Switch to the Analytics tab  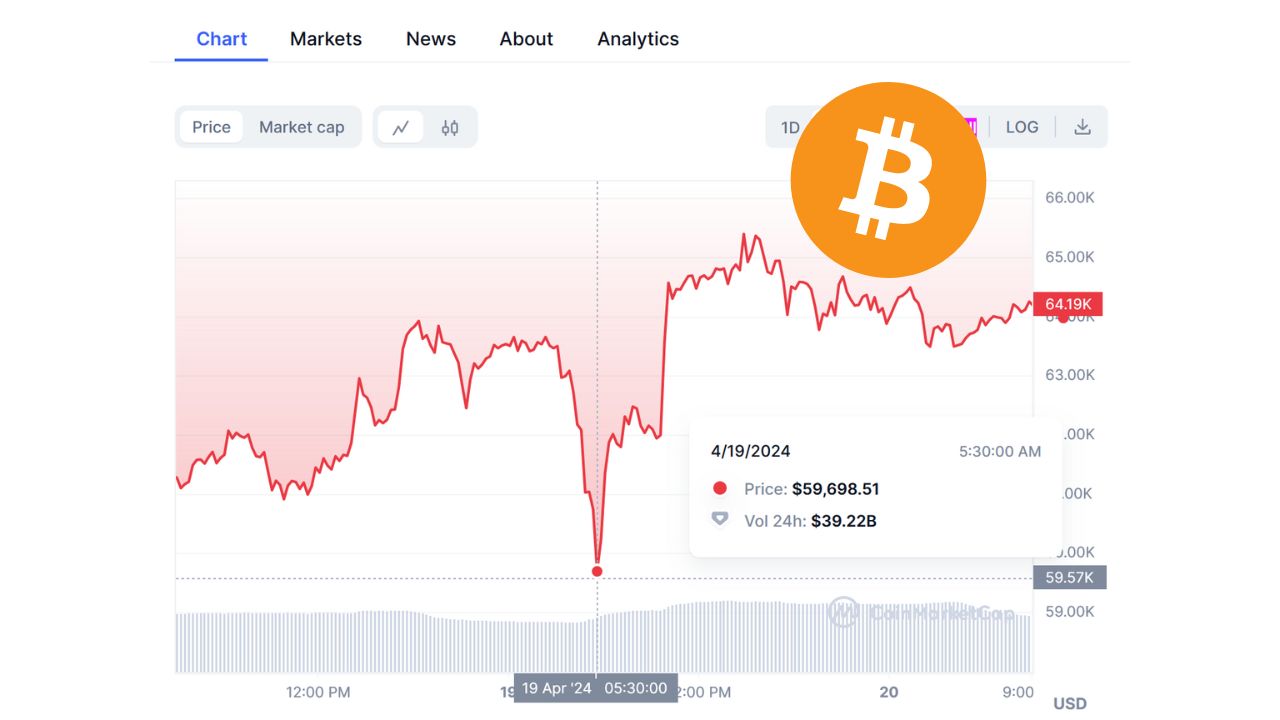pyautogui.click(x=638, y=39)
